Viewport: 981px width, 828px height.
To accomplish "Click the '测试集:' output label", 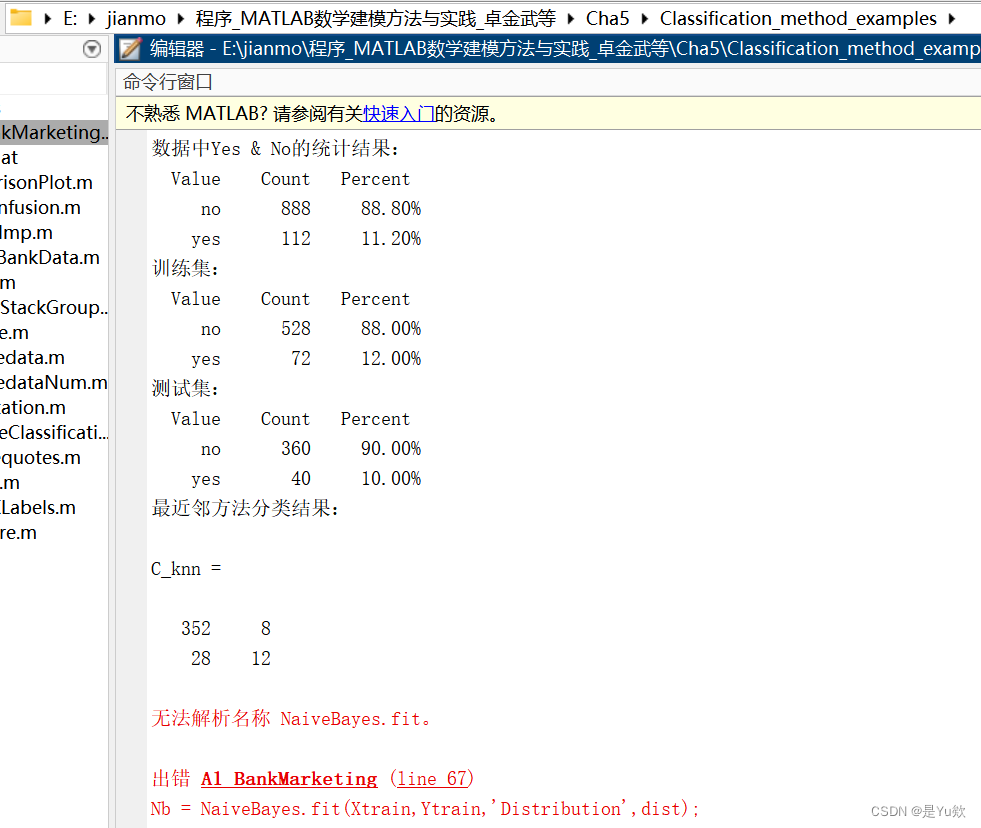I will (x=185, y=389).
